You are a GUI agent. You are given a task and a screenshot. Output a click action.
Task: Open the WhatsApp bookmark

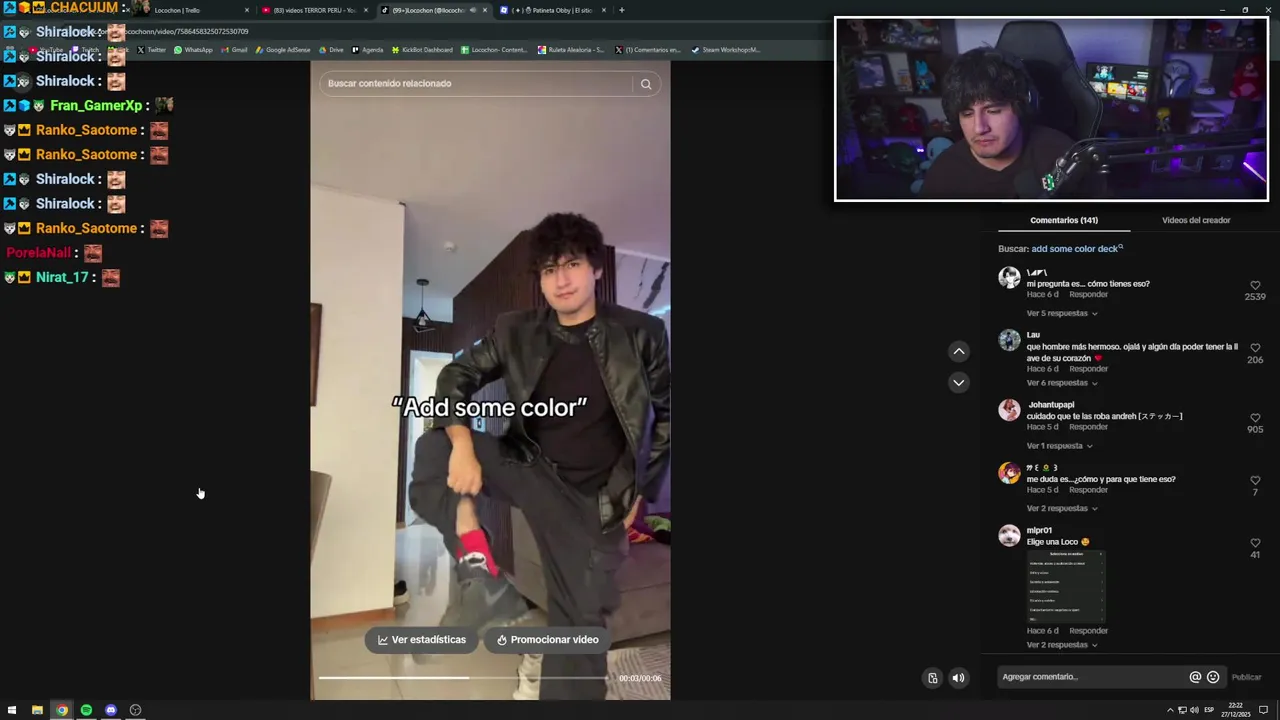pos(193,50)
